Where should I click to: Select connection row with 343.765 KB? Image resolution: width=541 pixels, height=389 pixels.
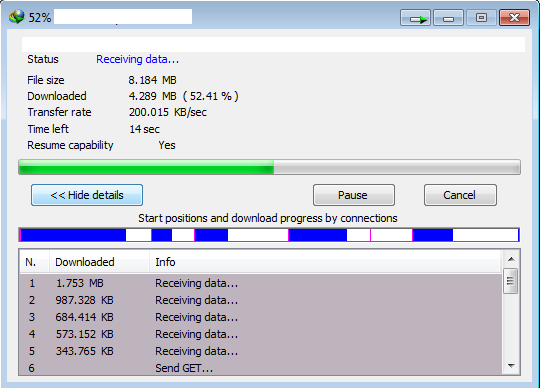260,351
